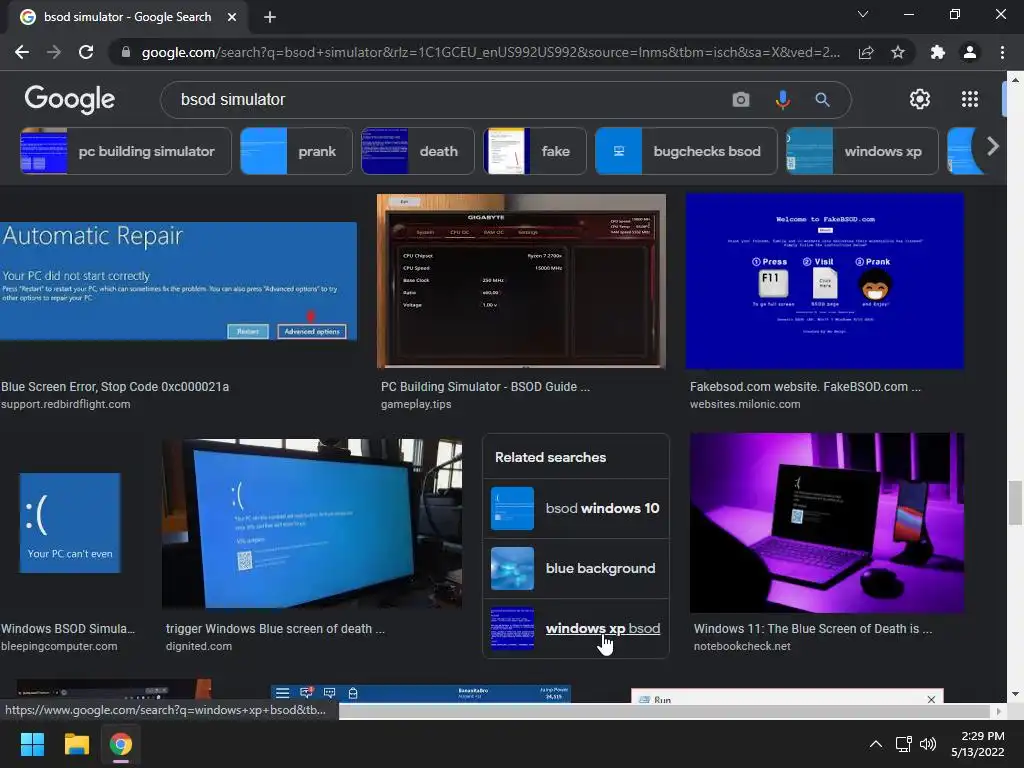Screen dimensions: 1024x768
Task: Filter by fake chip
Action: 535,151
